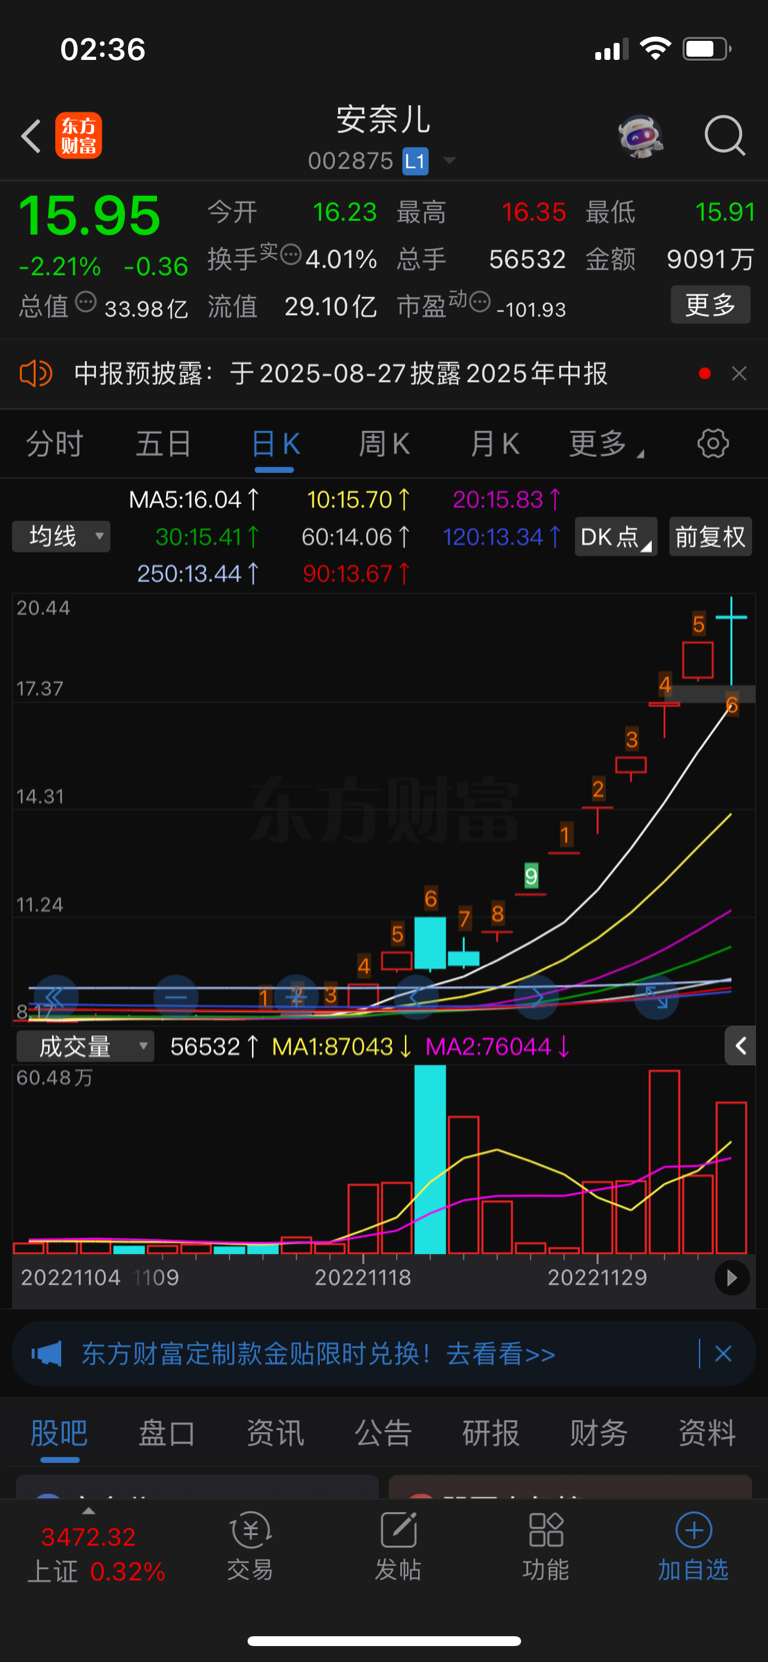Change 前复权 adjustment mode
Screen dimensions: 768x1663
[x=710, y=537]
